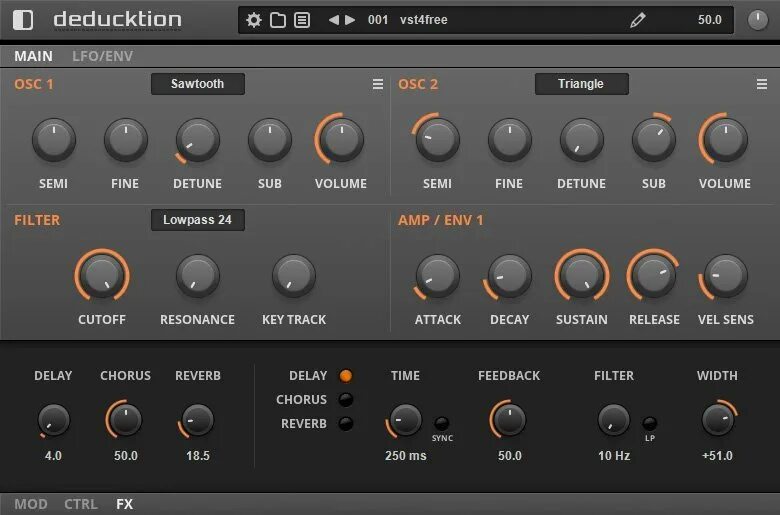The height and width of the screenshot is (515, 780).
Task: Click the envelope DECAY knob
Action: coord(509,276)
